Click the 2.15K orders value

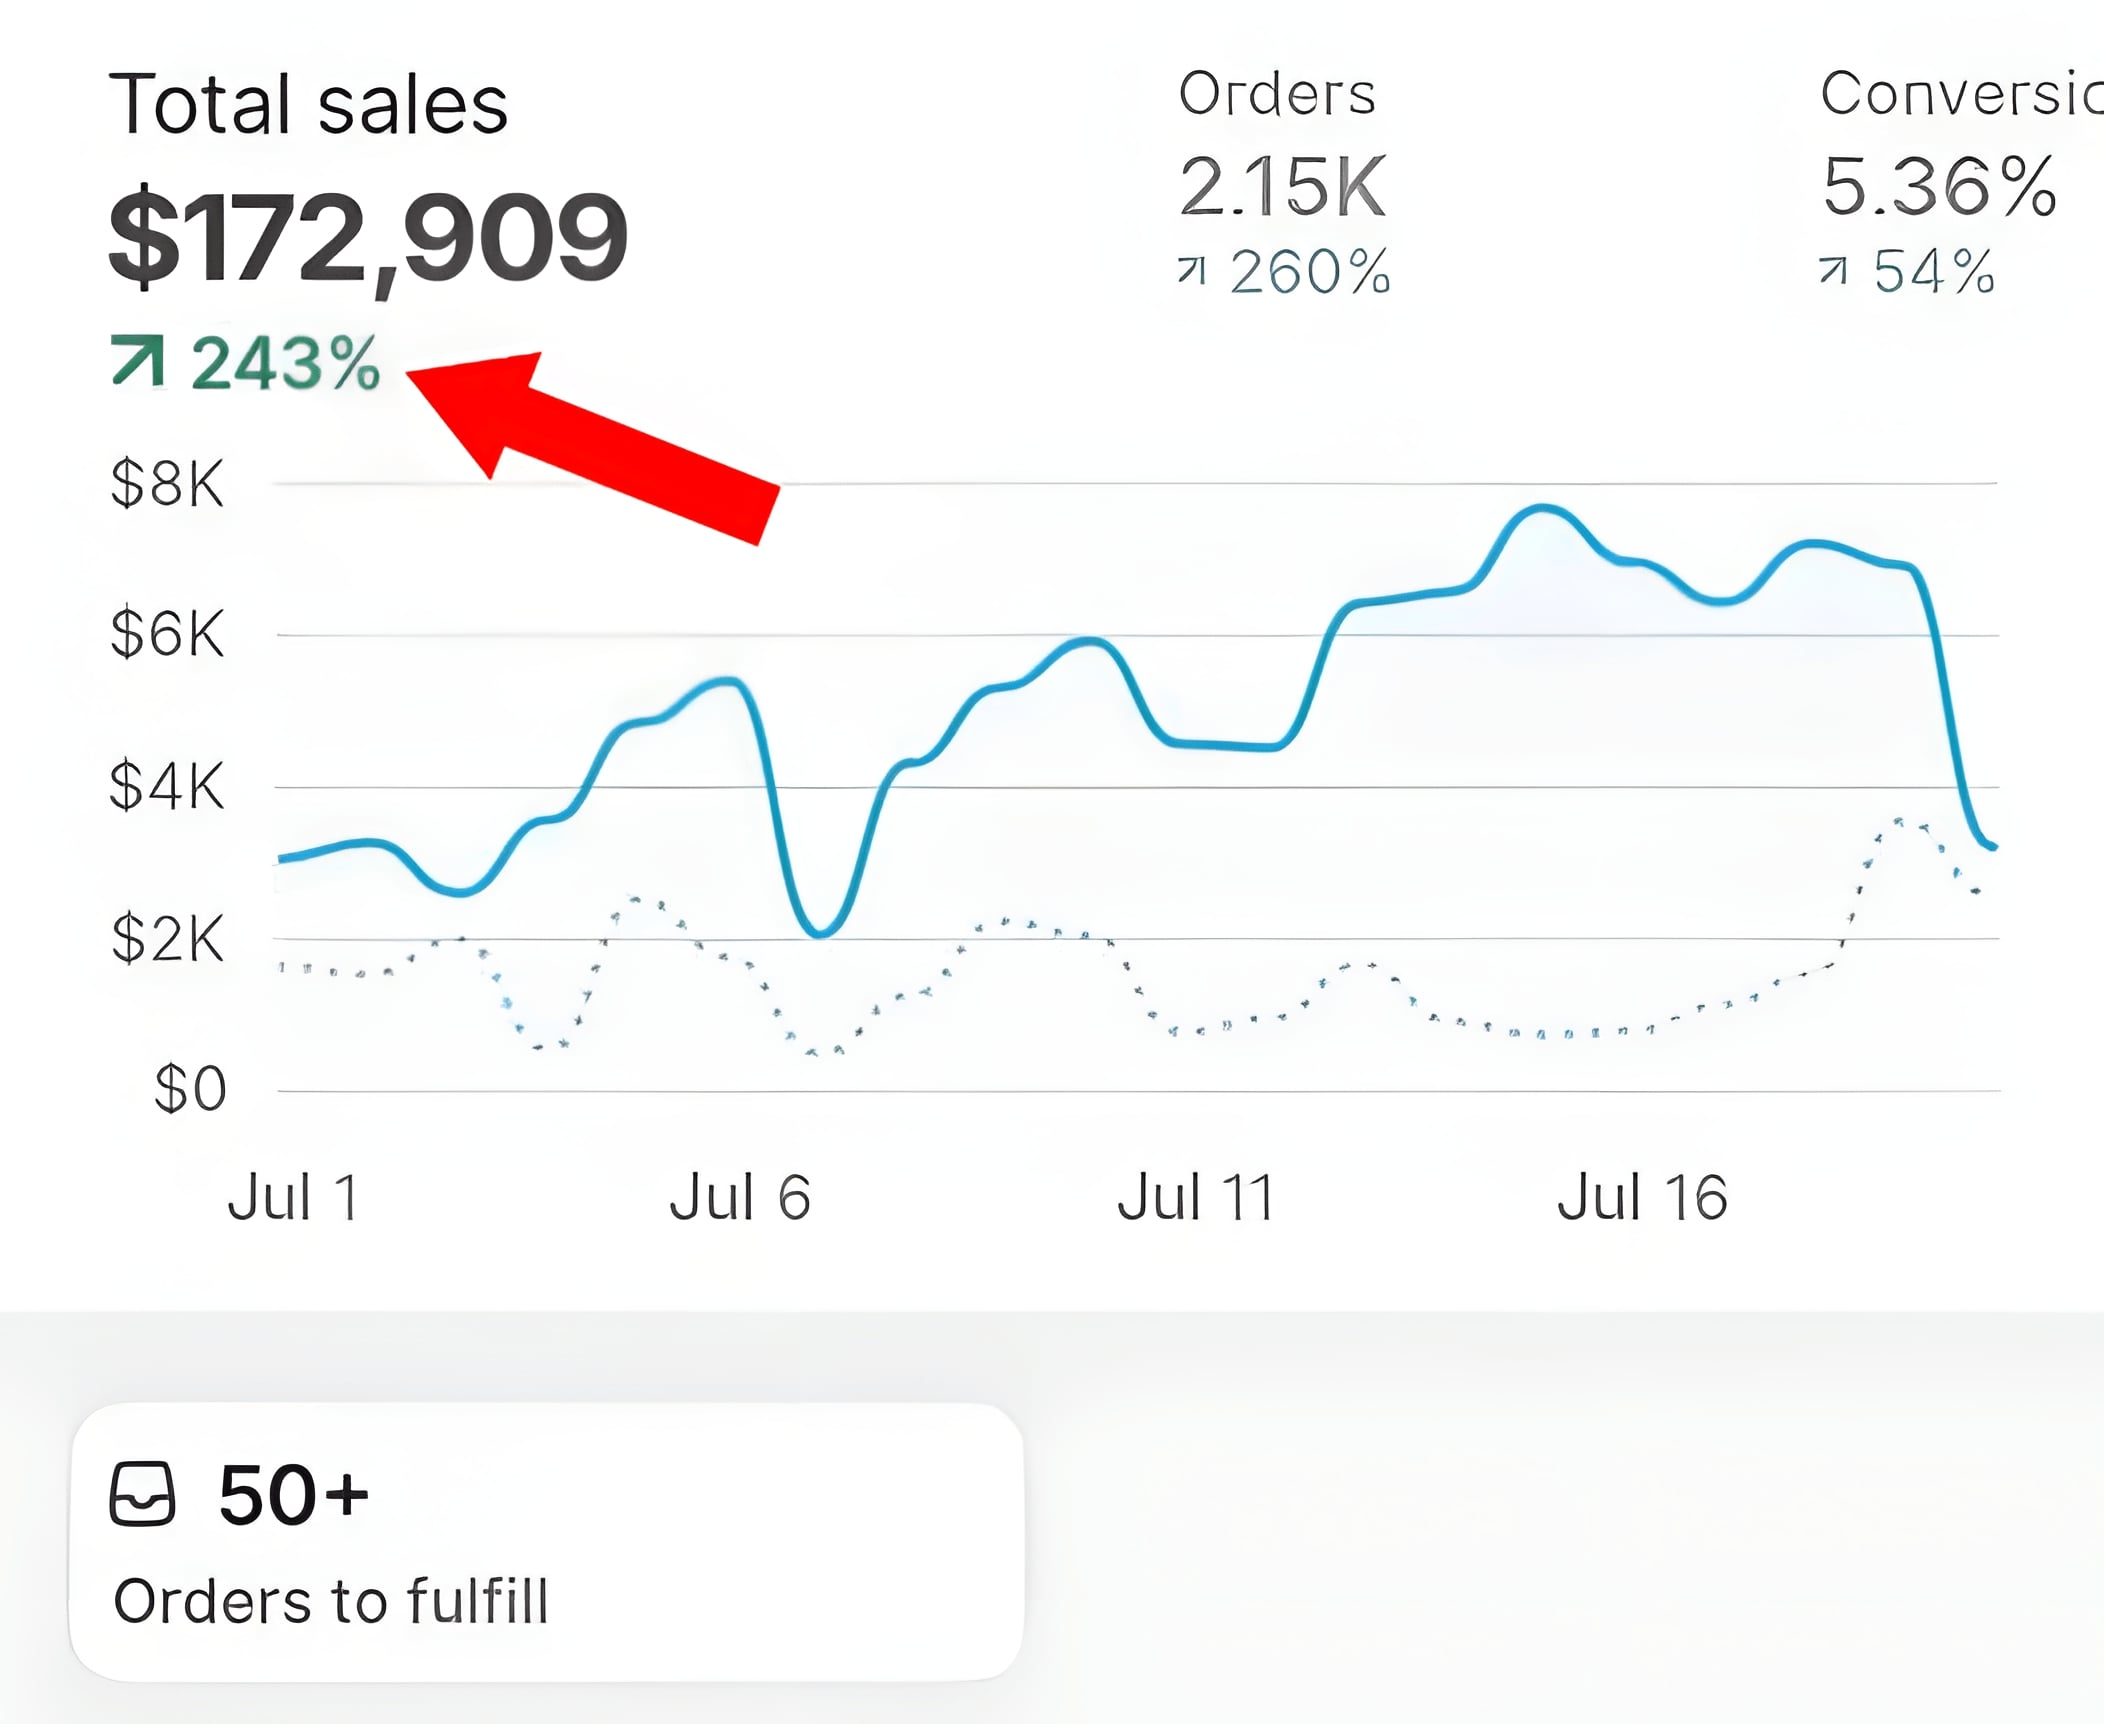[1282, 186]
